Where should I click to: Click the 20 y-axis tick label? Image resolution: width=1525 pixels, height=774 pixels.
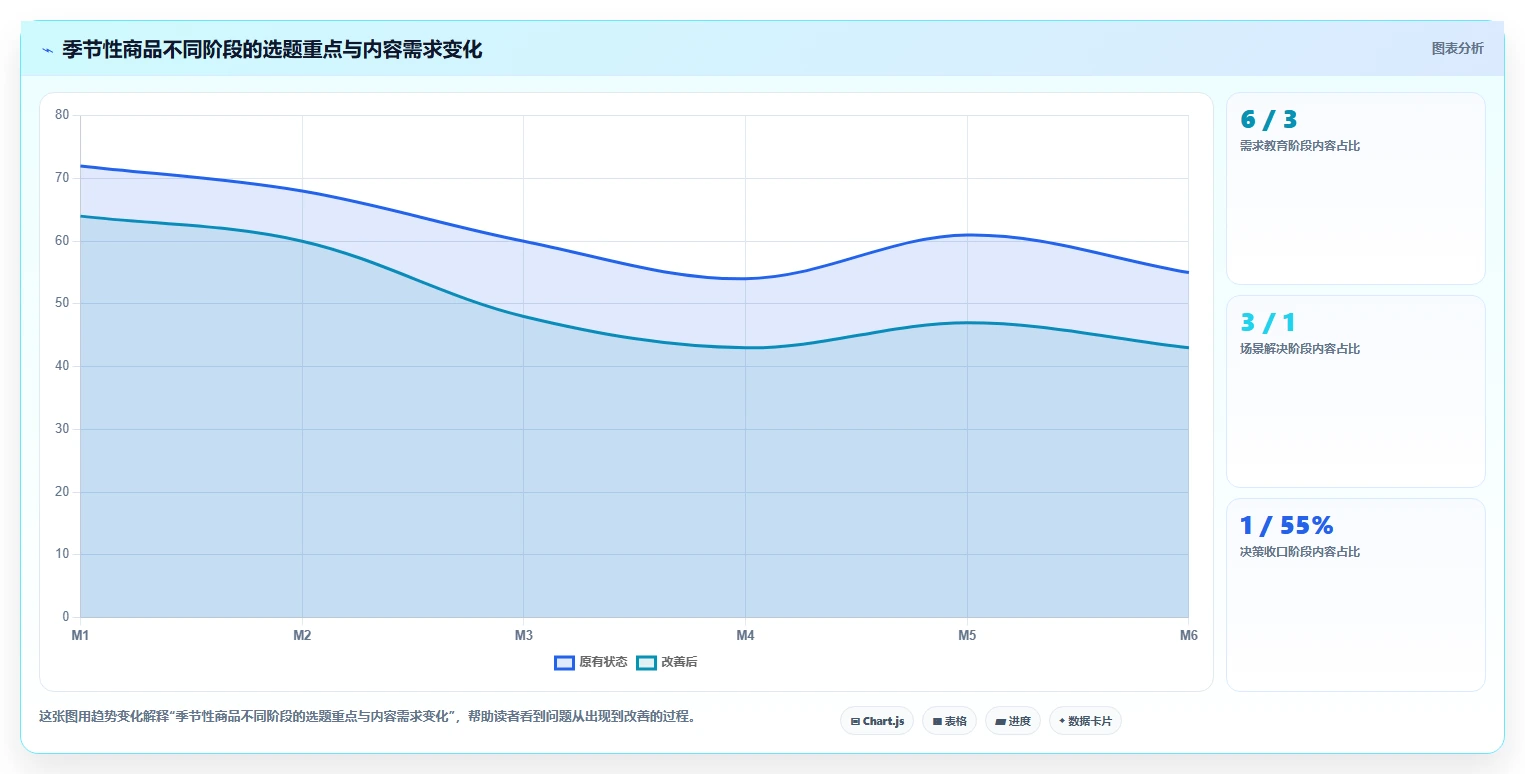(62, 492)
